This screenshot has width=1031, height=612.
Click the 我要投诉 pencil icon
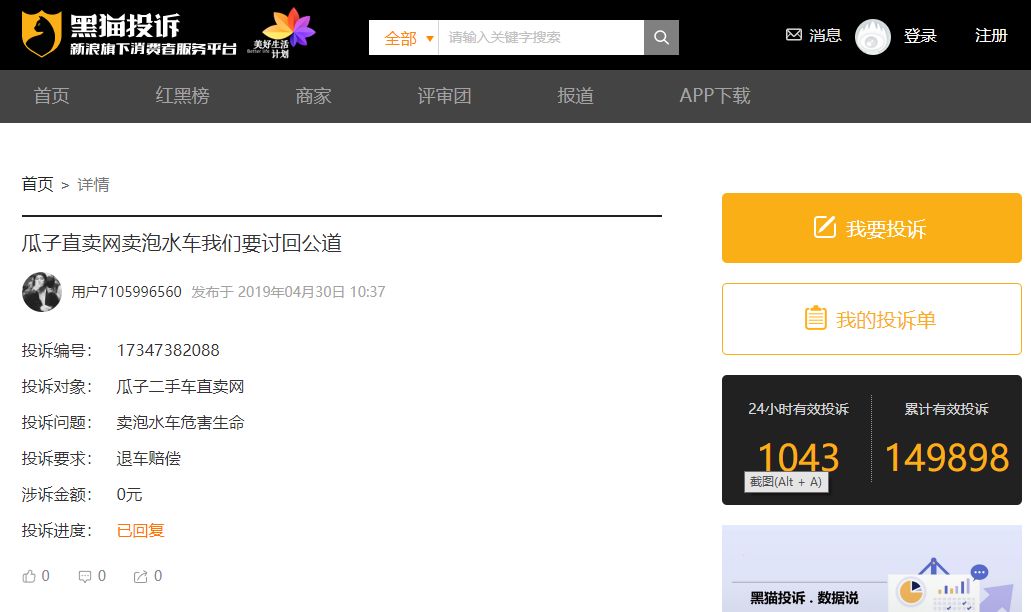tap(825, 227)
